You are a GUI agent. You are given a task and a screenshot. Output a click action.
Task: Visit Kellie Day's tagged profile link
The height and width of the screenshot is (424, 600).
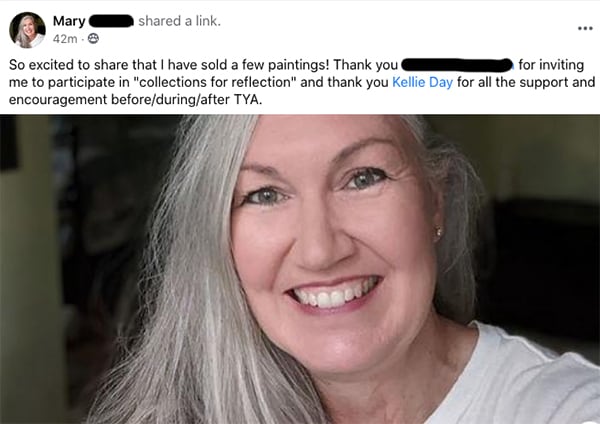[x=422, y=82]
